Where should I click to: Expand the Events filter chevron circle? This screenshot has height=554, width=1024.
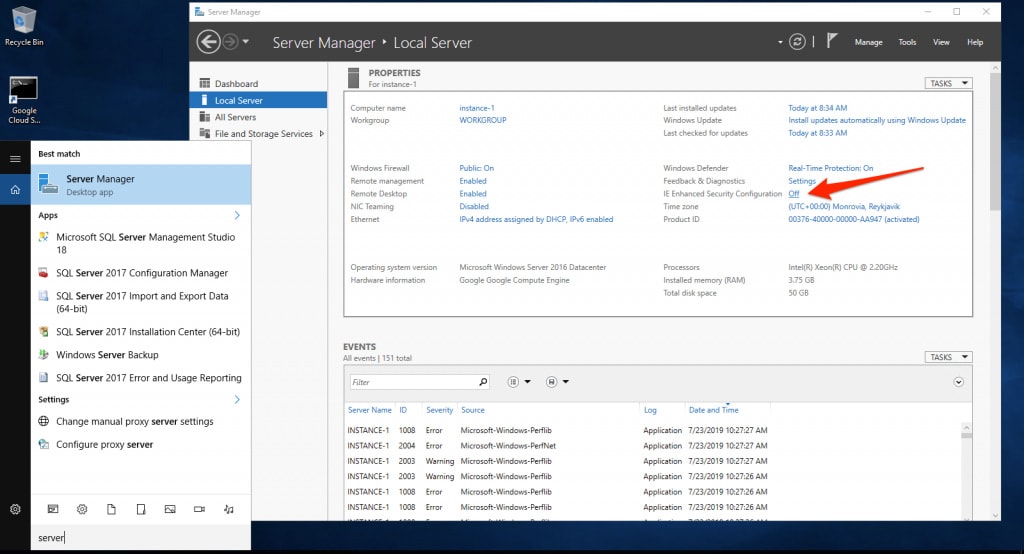tap(958, 382)
